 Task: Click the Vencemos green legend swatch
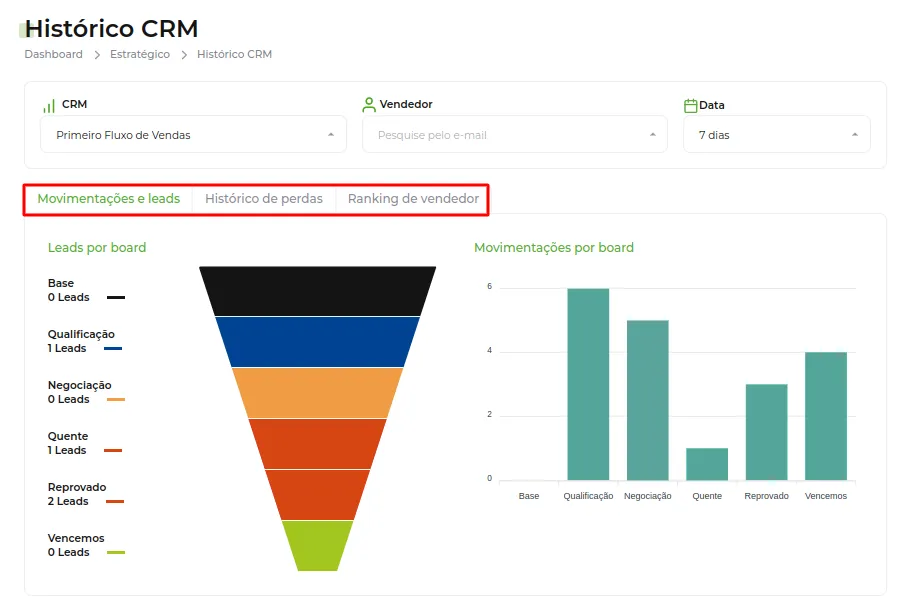[116, 552]
